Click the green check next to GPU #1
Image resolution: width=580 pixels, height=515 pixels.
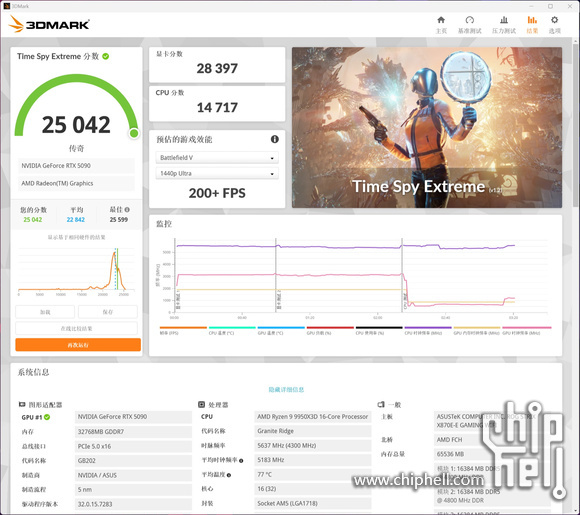tap(47, 417)
